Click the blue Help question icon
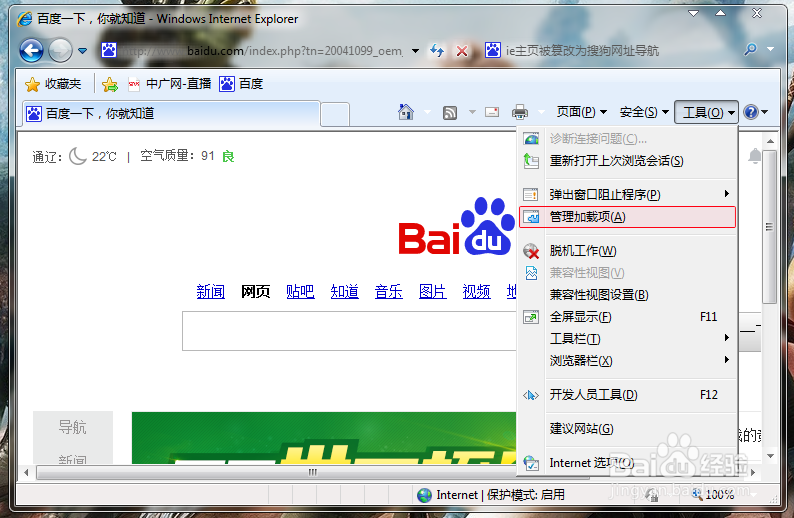794x518 pixels. pyautogui.click(x=751, y=112)
